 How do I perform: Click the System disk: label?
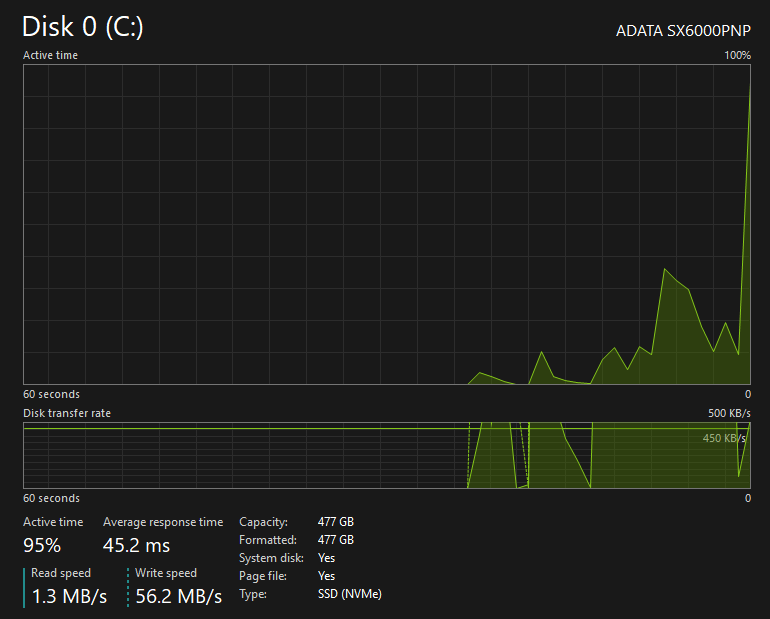271,558
